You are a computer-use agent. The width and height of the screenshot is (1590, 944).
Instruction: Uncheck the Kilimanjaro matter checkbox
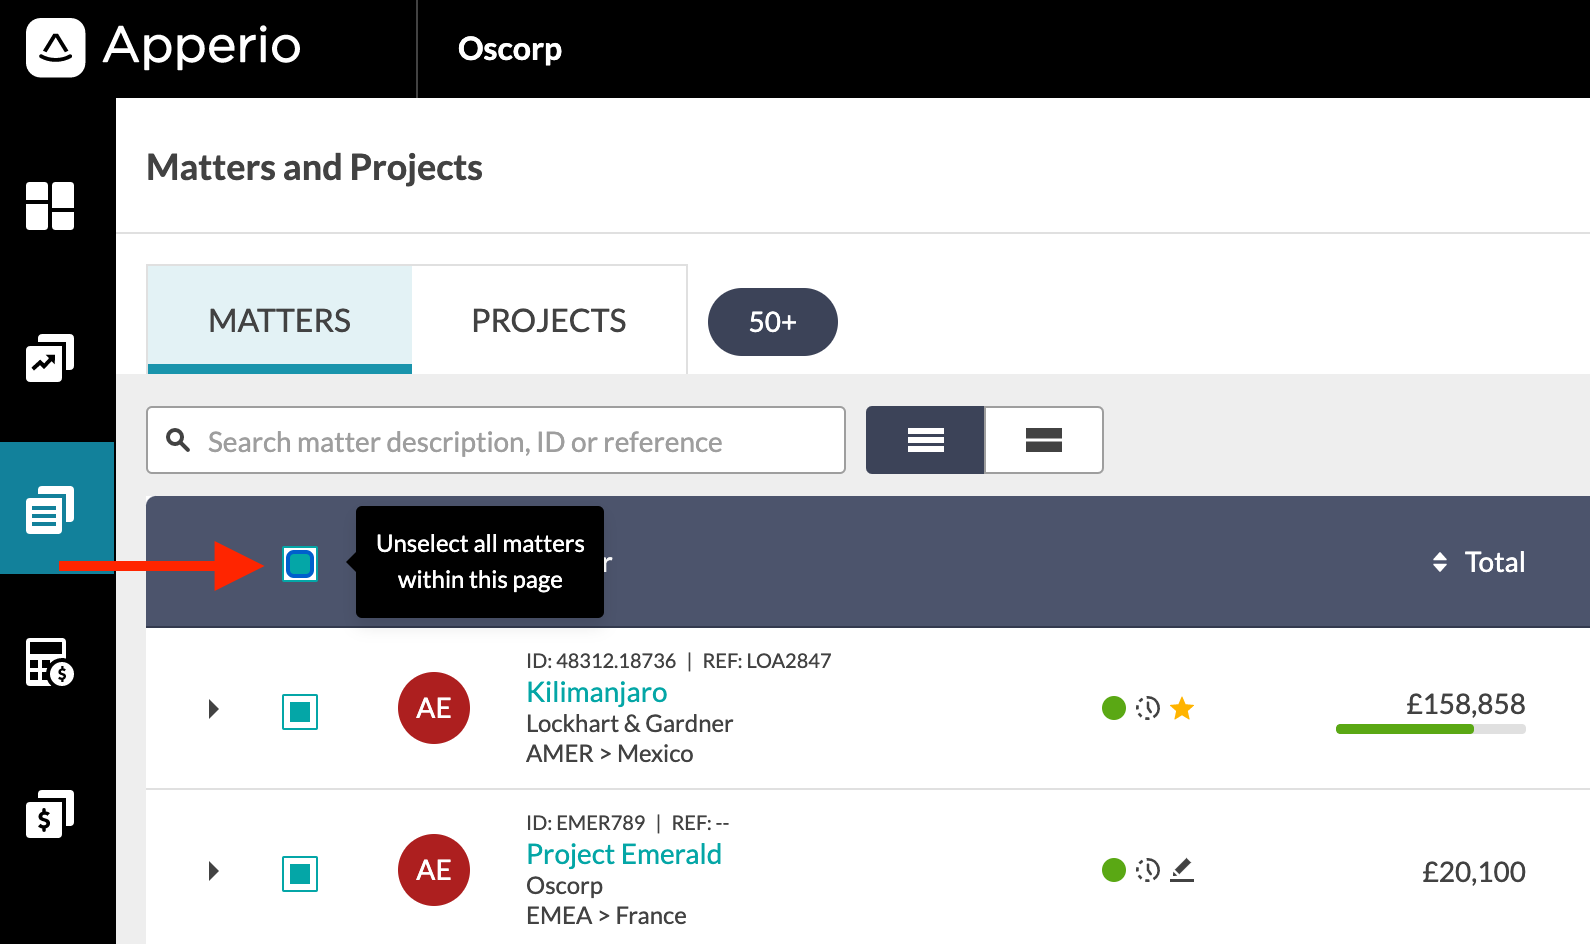pos(300,712)
